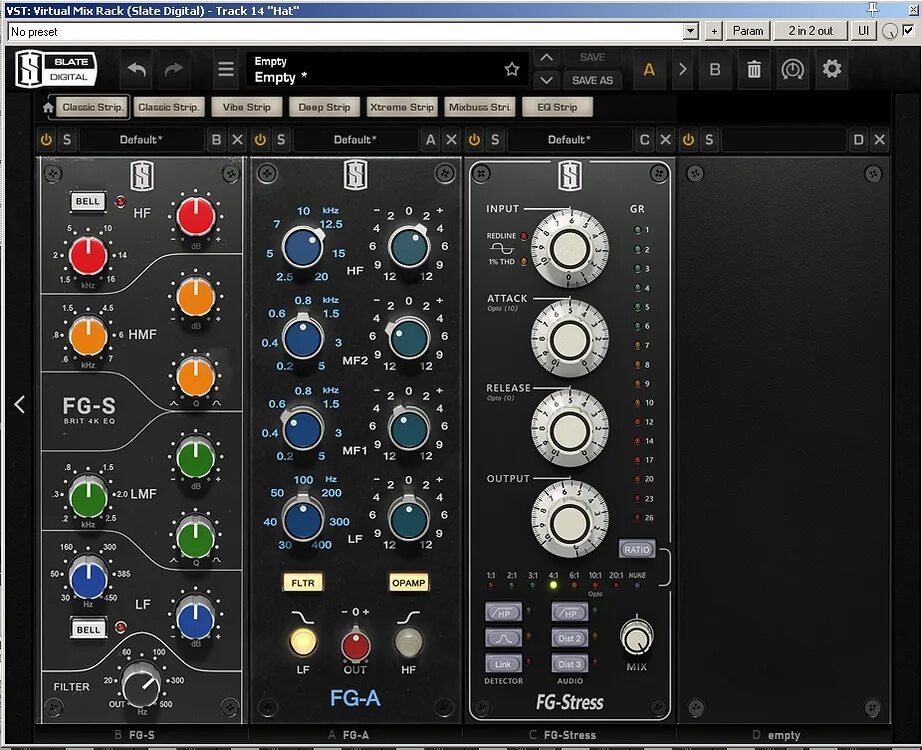Click red OUT trim knob on FG-A
The height and width of the screenshot is (750, 922).
[x=355, y=645]
